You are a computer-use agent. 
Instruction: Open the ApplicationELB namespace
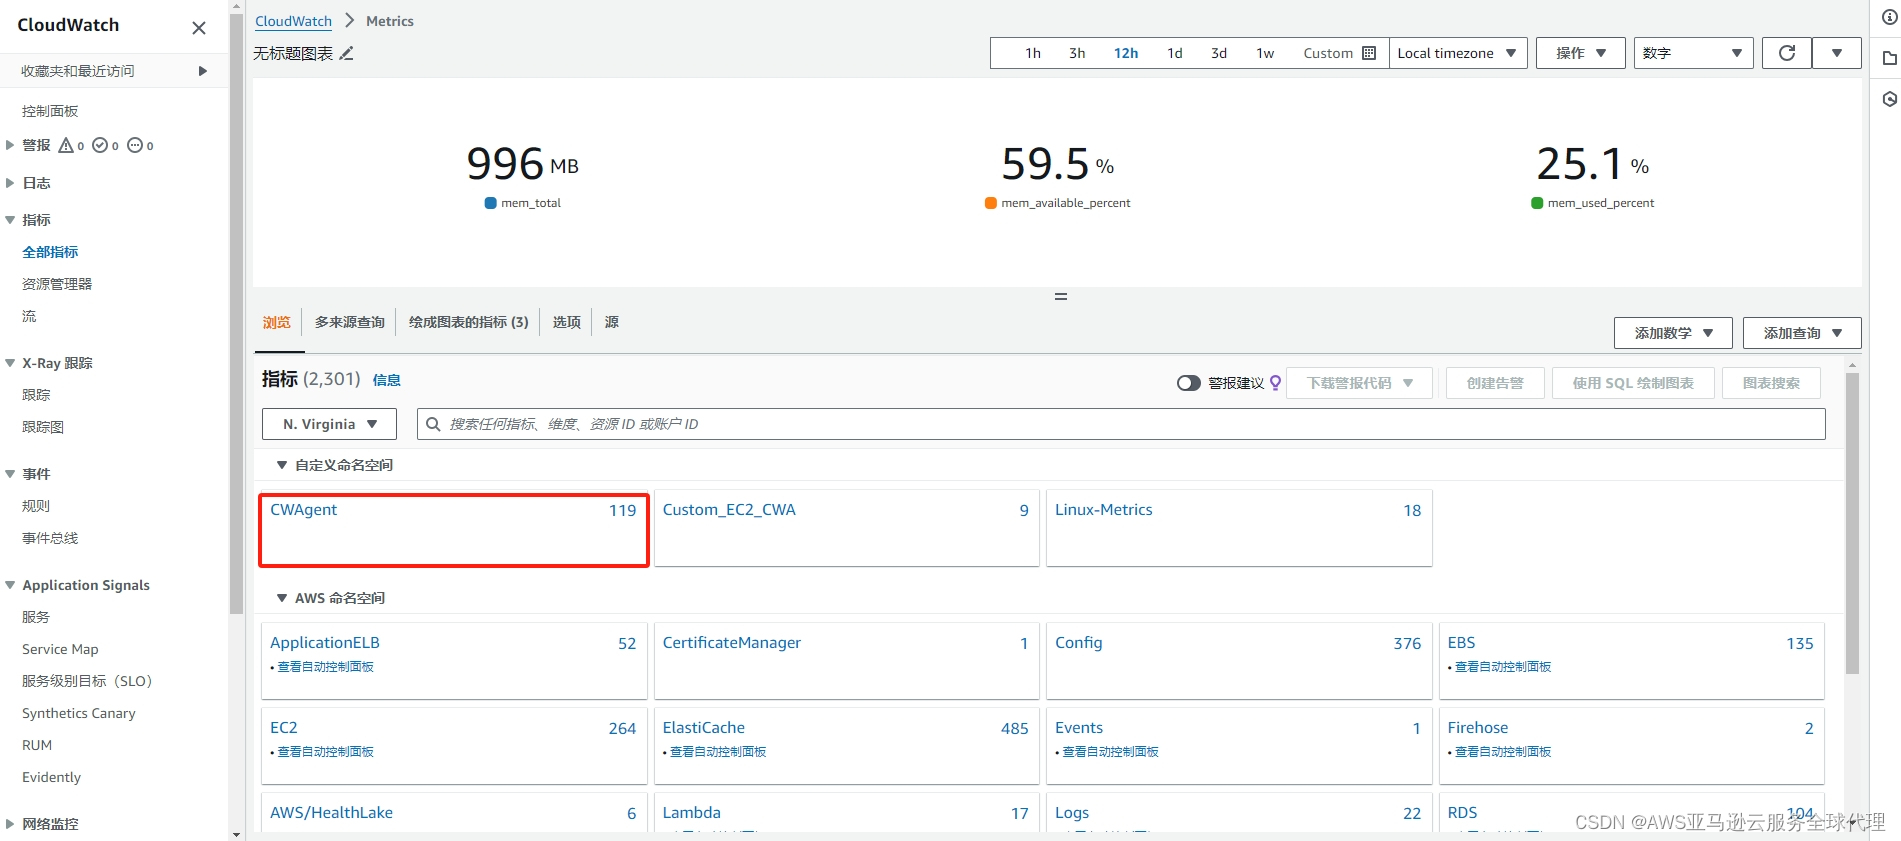(x=325, y=643)
